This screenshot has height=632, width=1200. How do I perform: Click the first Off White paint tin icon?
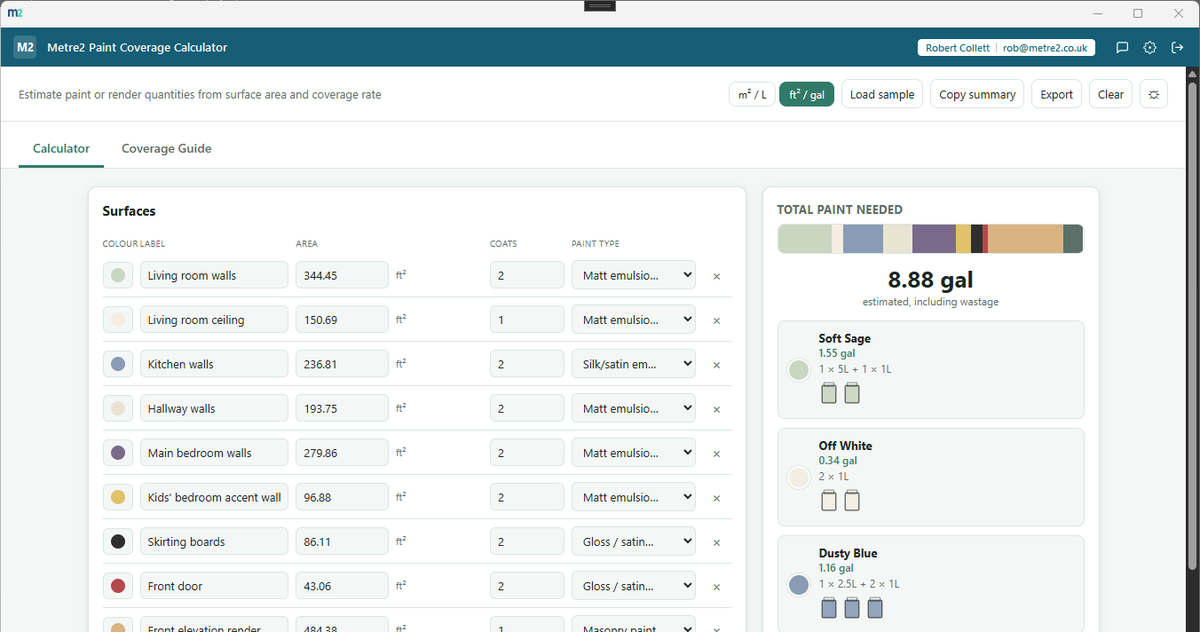[x=828, y=500]
